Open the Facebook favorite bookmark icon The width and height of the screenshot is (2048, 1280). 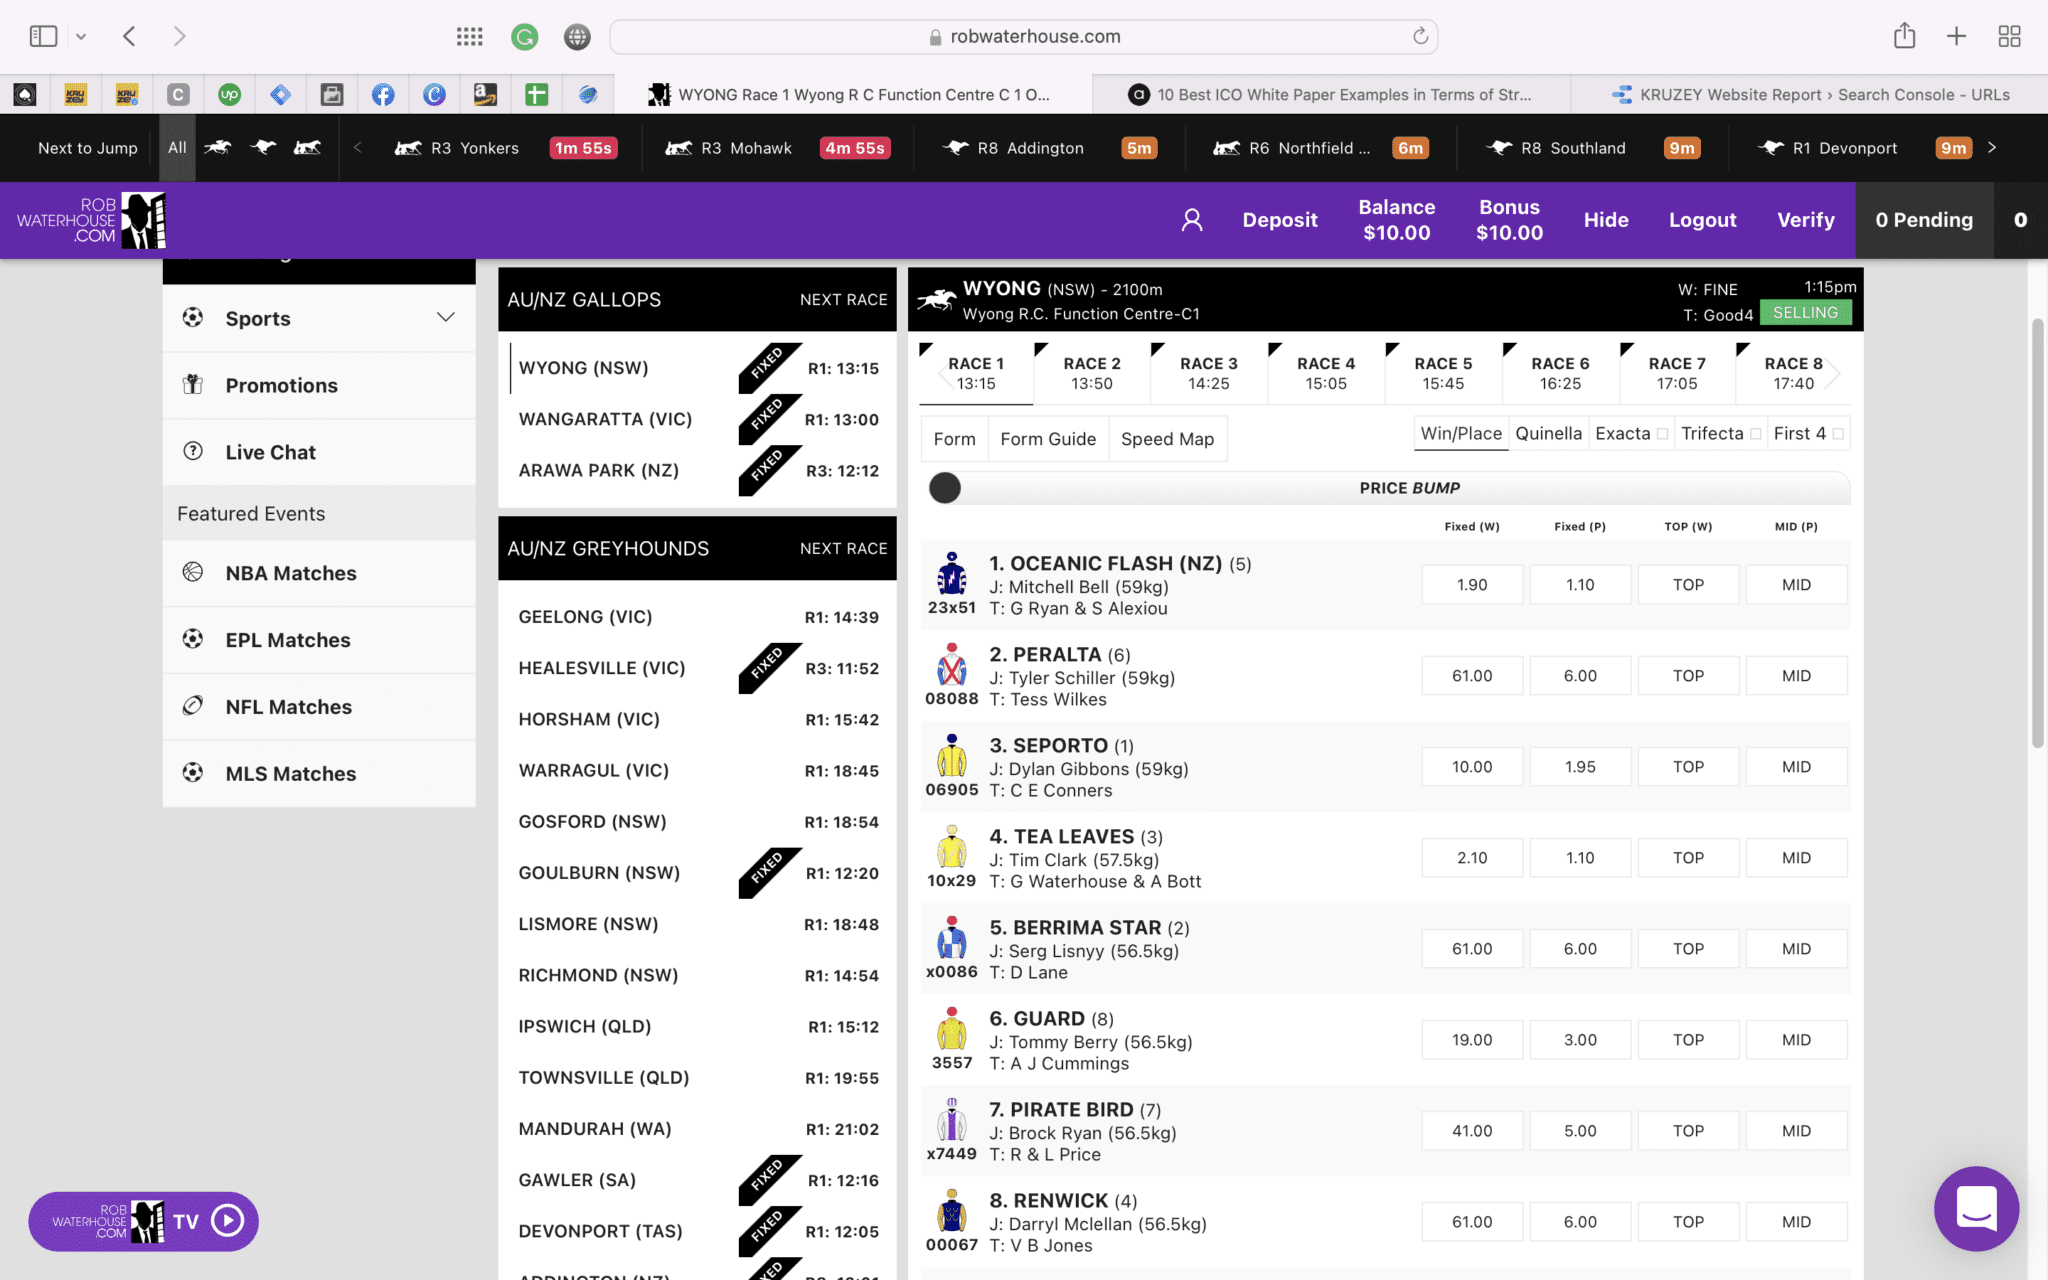(x=382, y=95)
